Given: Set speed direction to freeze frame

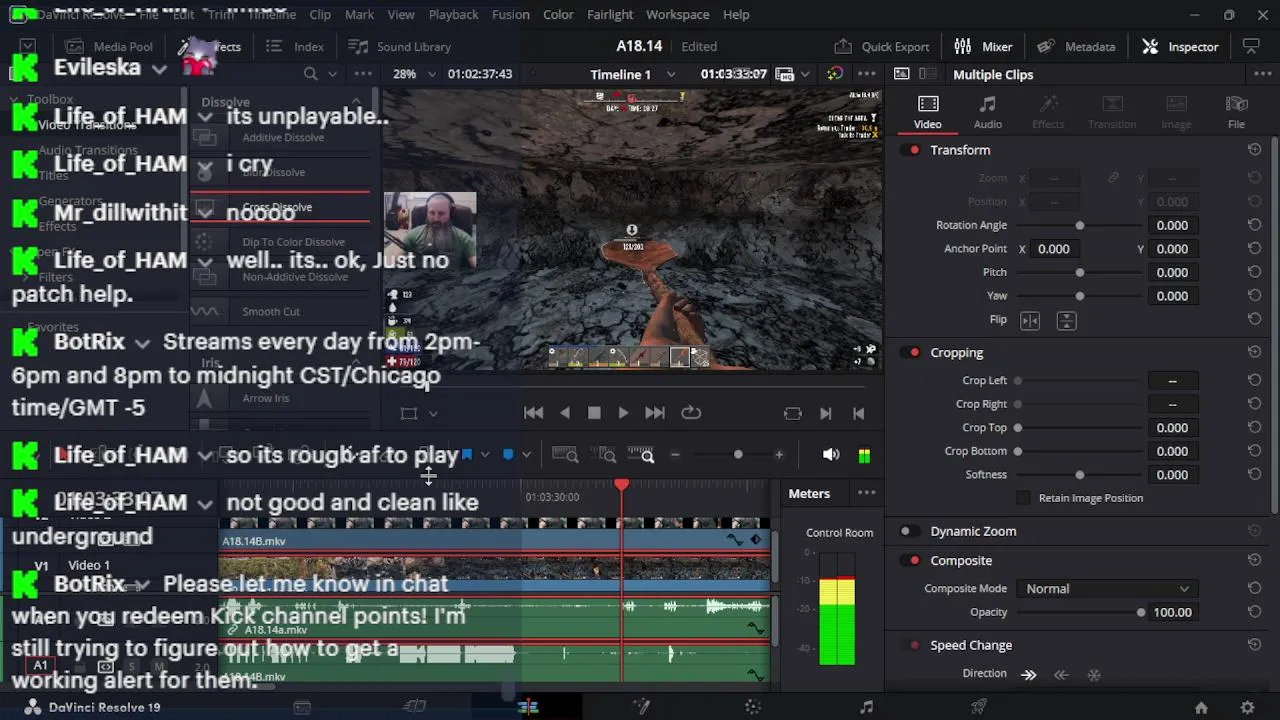Looking at the screenshot, I should tap(1094, 674).
